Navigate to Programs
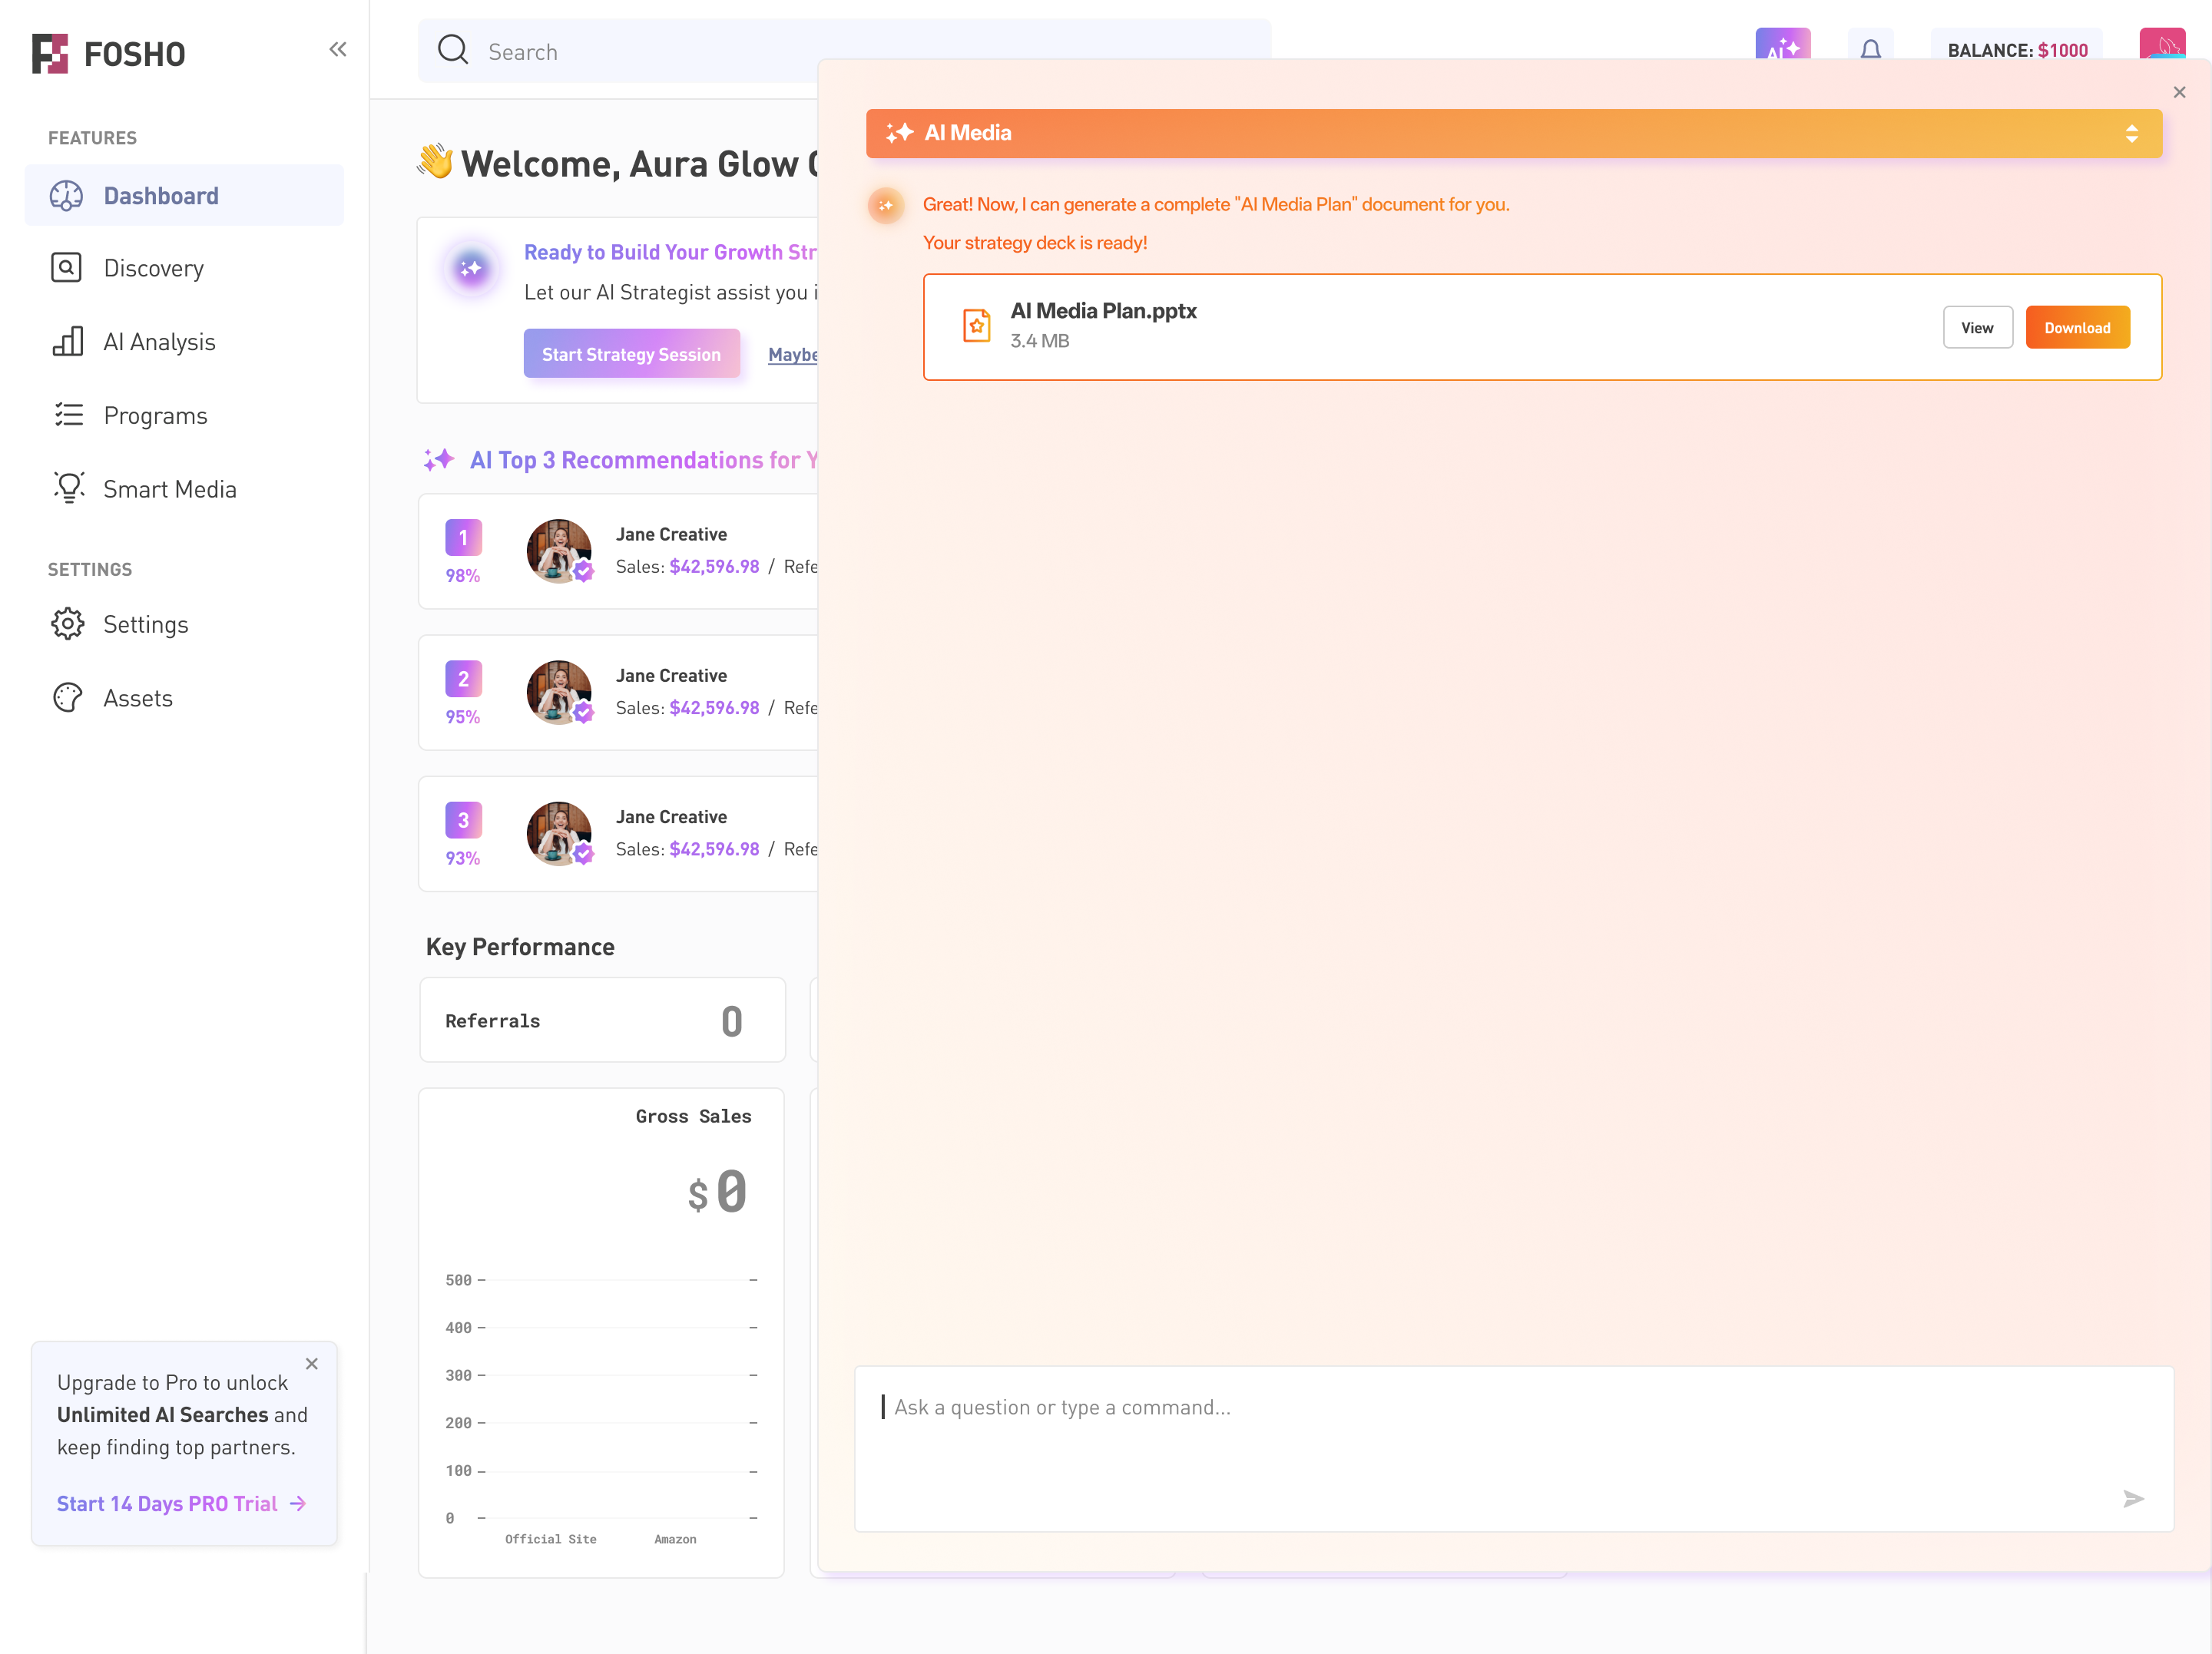This screenshot has height=1654, width=2212. [x=184, y=415]
